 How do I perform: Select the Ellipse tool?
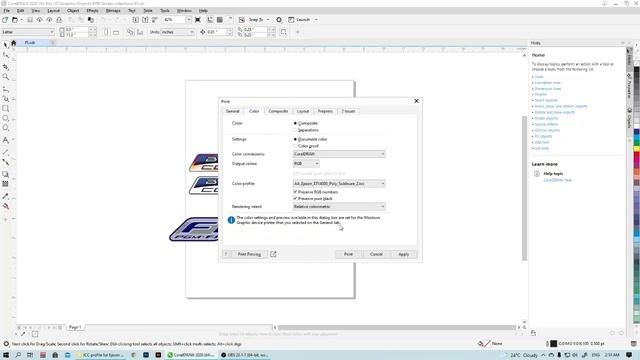click(x=6, y=118)
